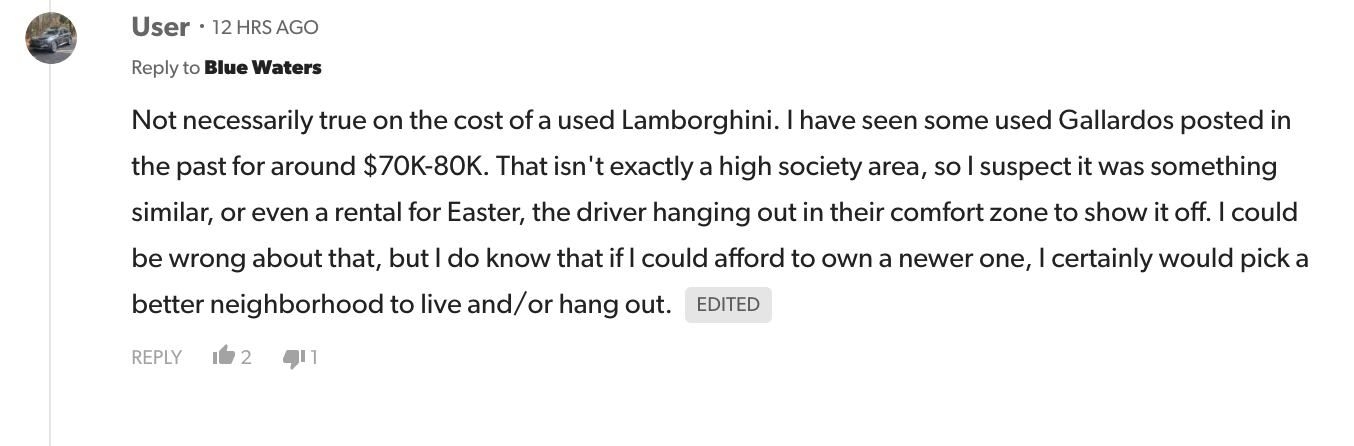Click the "Reply to" label text
The width and height of the screenshot is (1354, 446).
coord(166,68)
